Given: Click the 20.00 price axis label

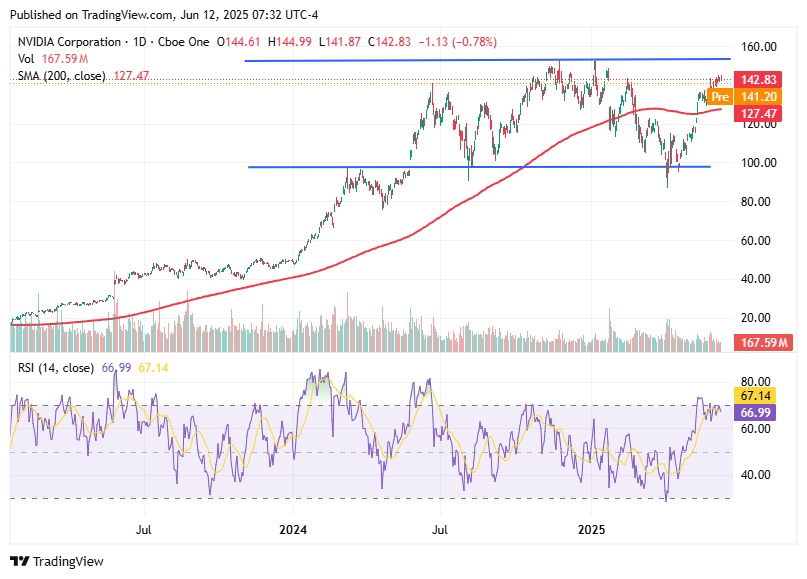Looking at the screenshot, I should pos(756,318).
